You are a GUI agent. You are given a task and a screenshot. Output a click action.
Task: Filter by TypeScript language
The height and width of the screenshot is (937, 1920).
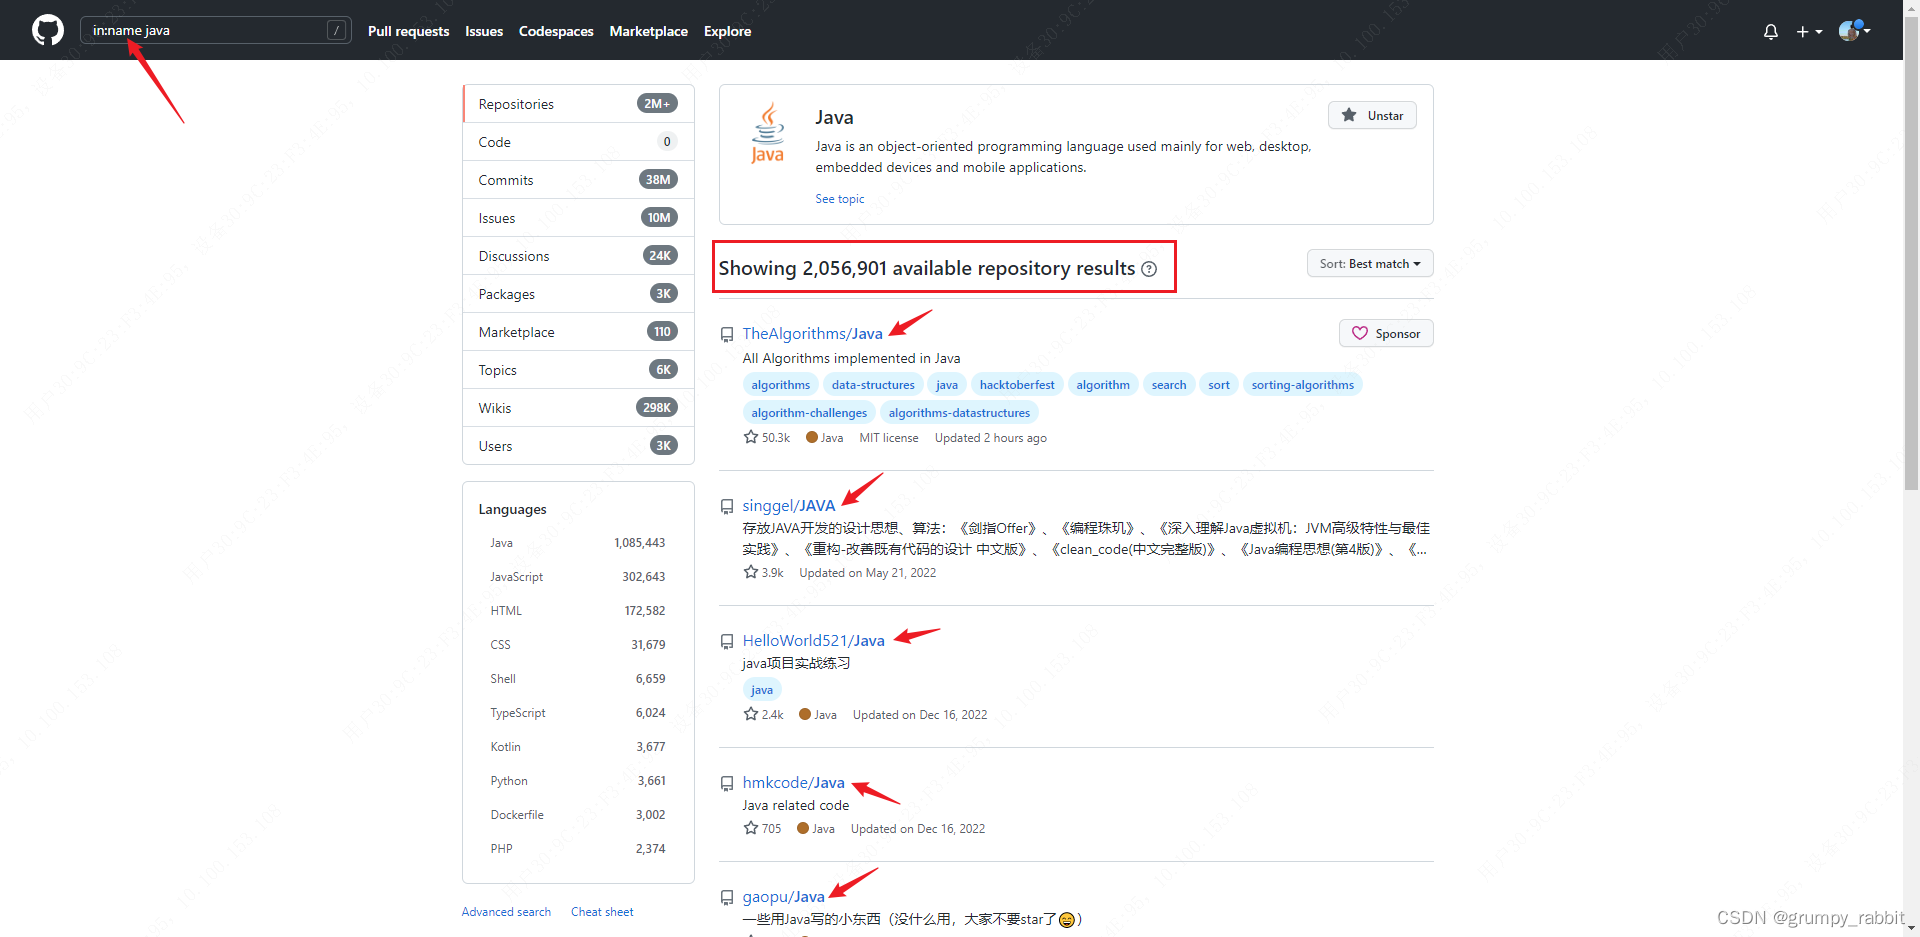tap(578, 713)
